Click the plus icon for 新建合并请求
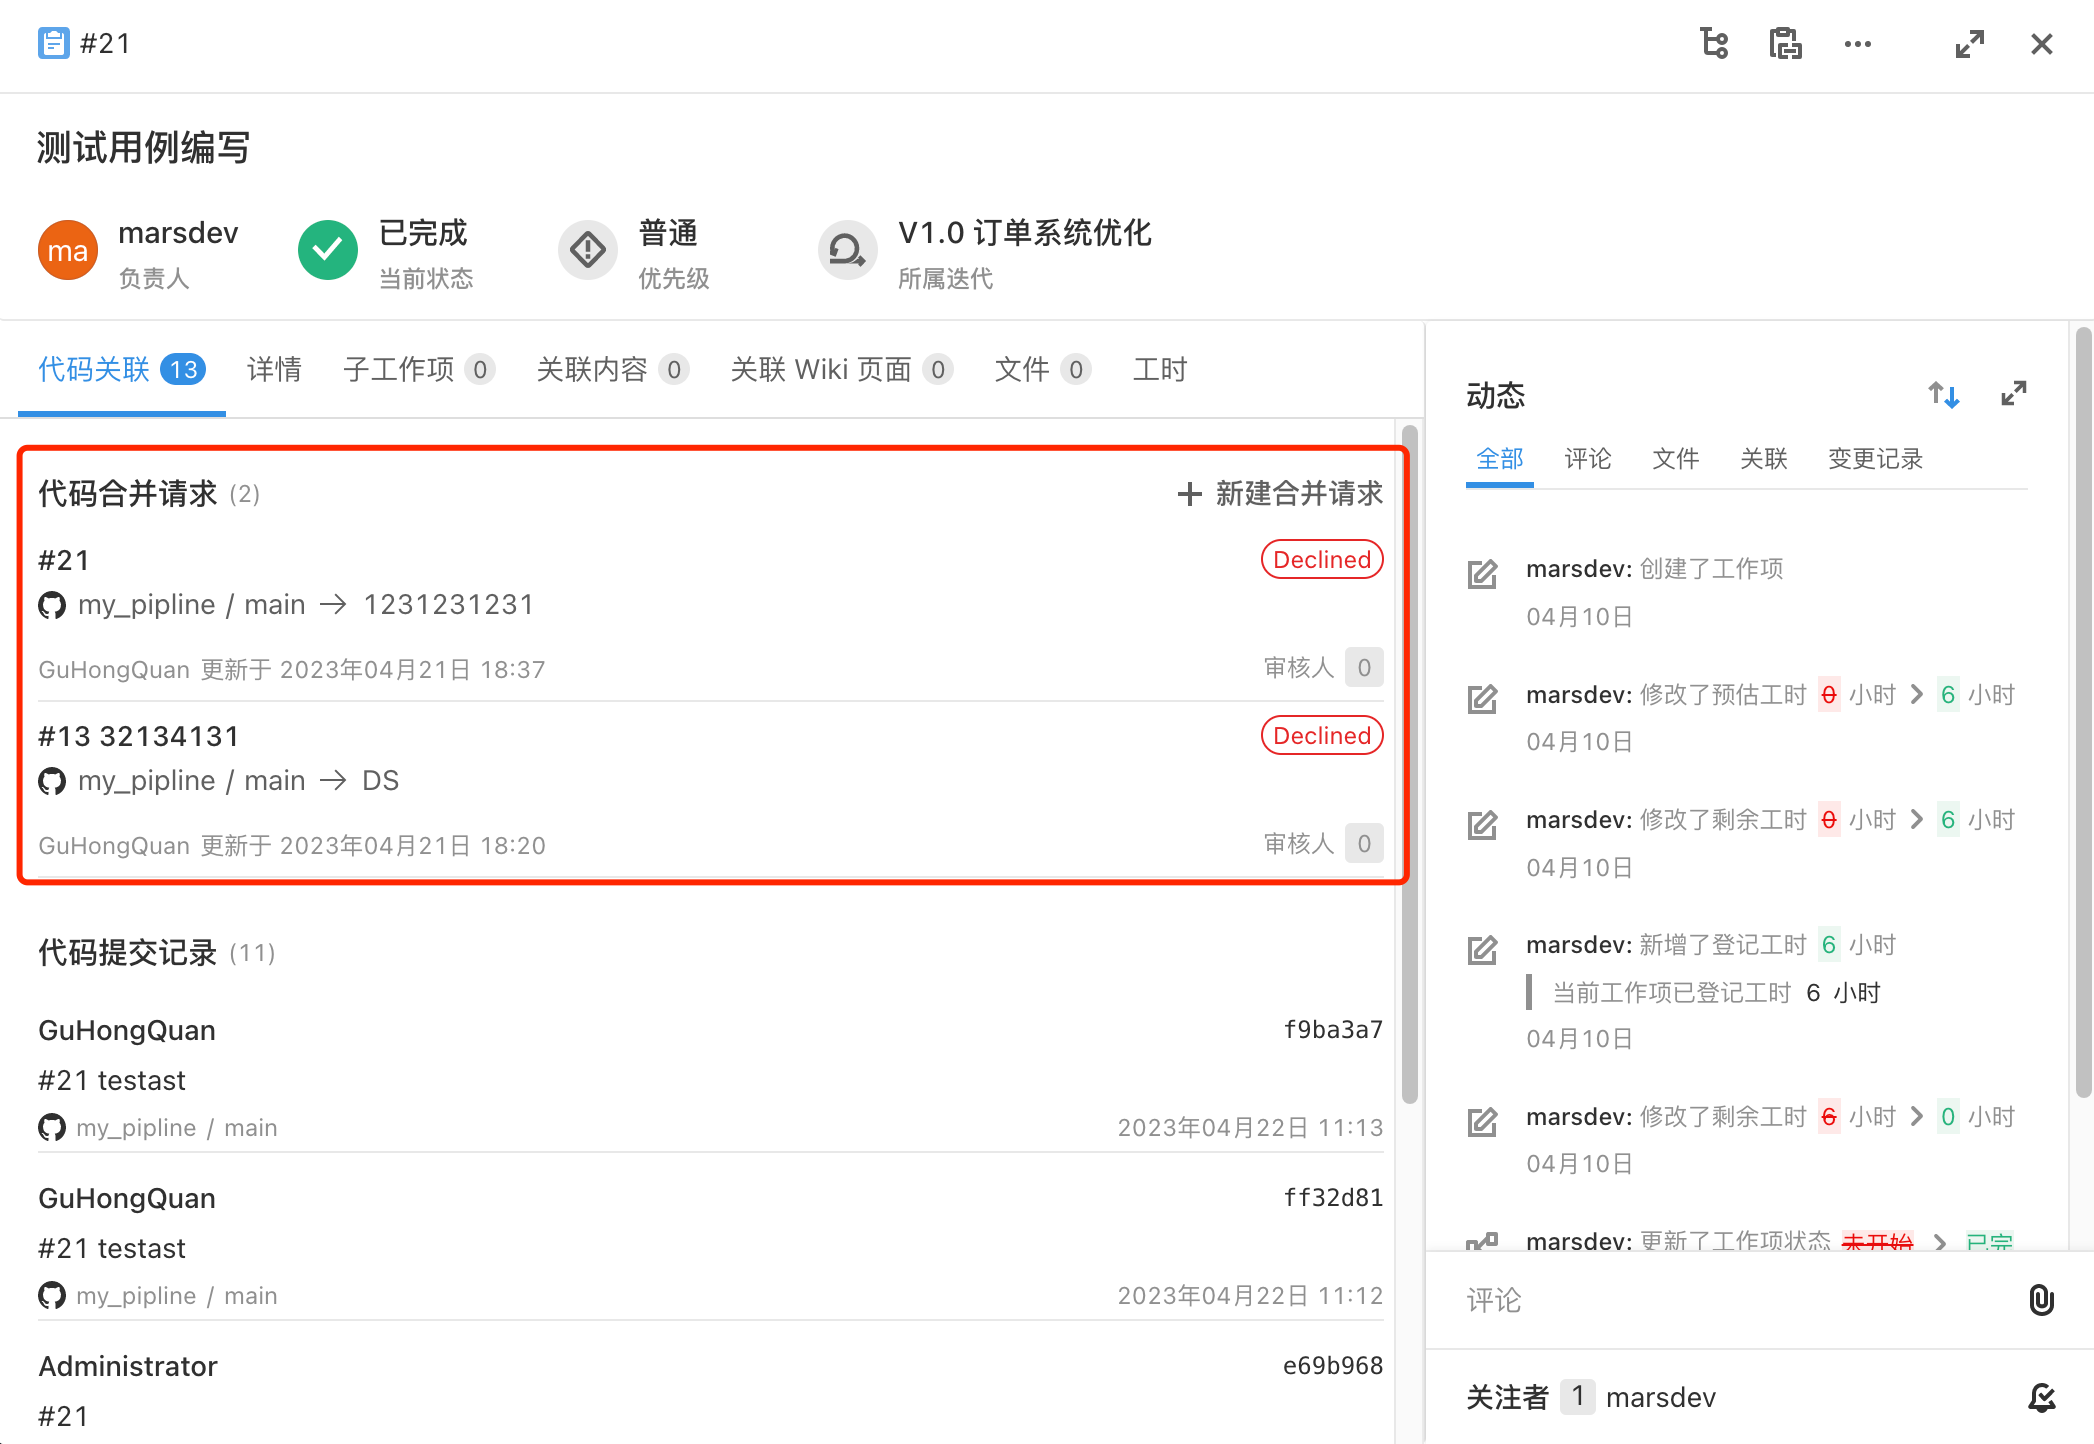 [1189, 494]
